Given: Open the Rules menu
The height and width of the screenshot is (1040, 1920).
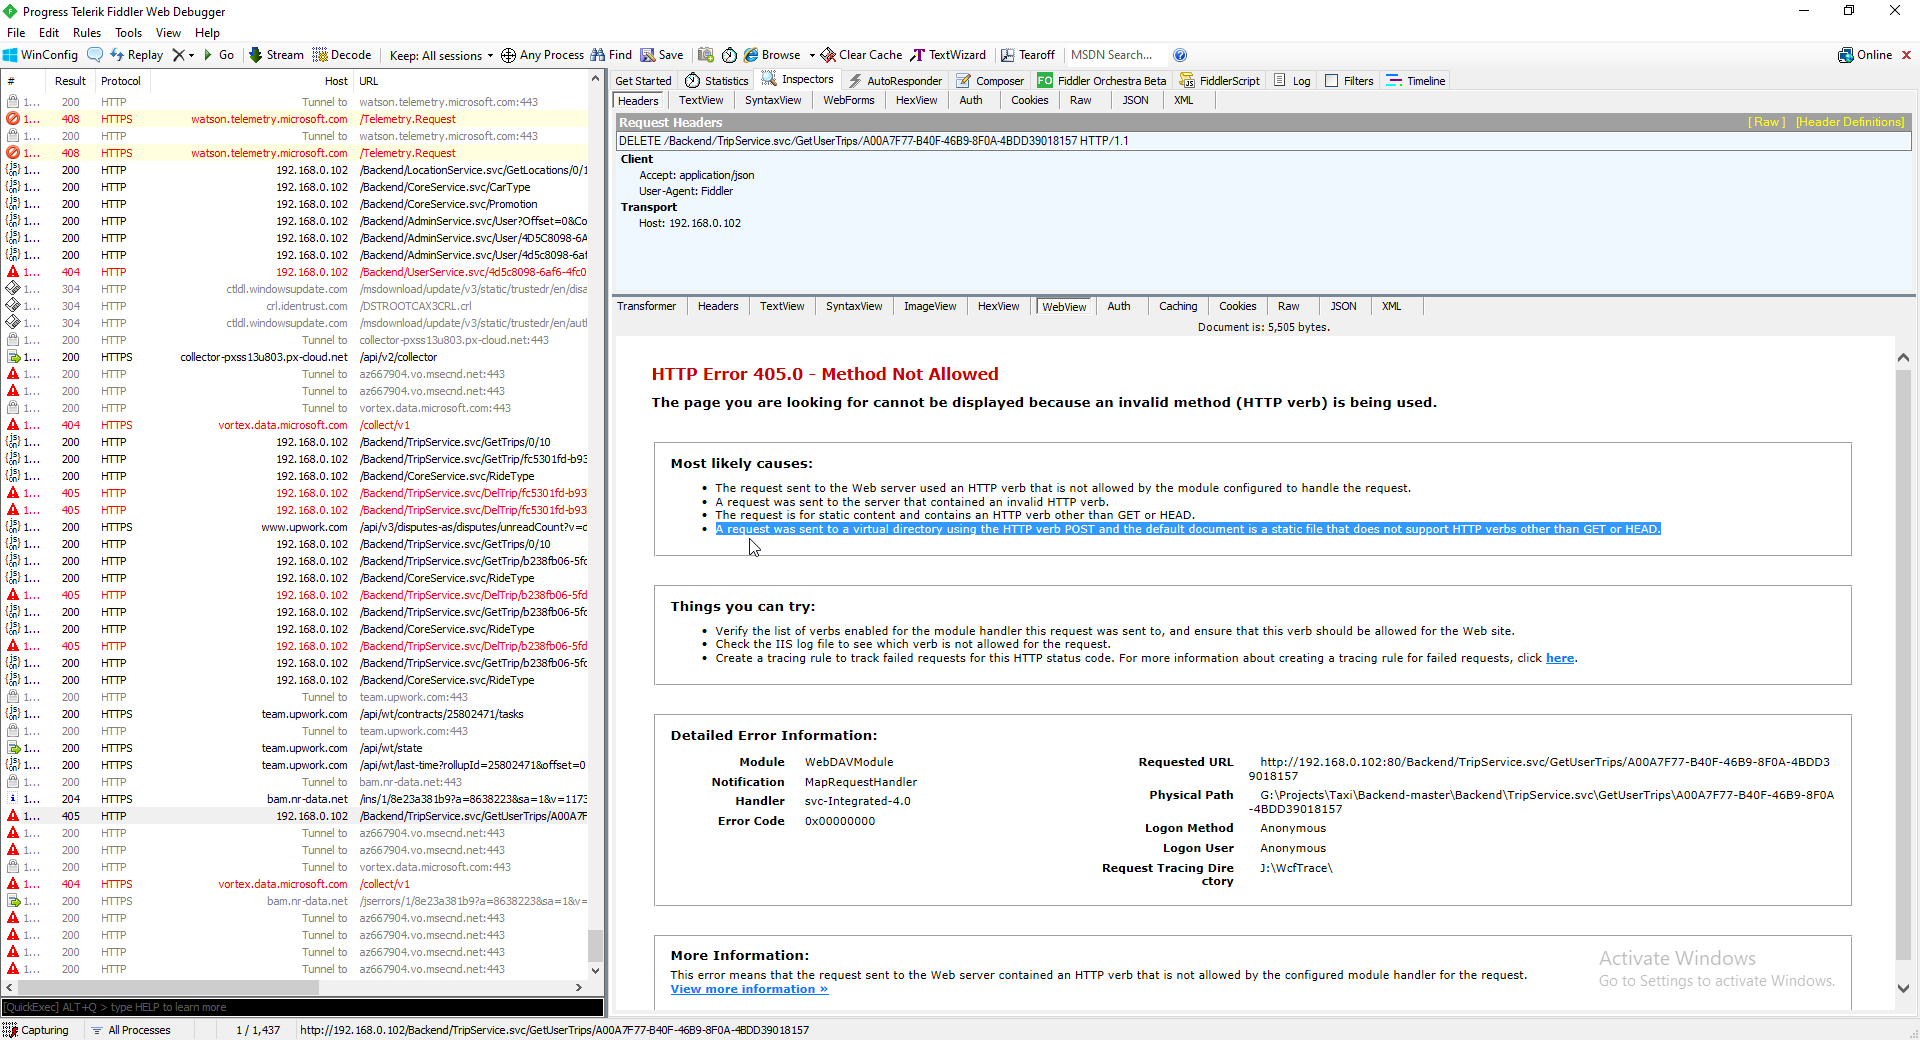Looking at the screenshot, I should click(87, 33).
